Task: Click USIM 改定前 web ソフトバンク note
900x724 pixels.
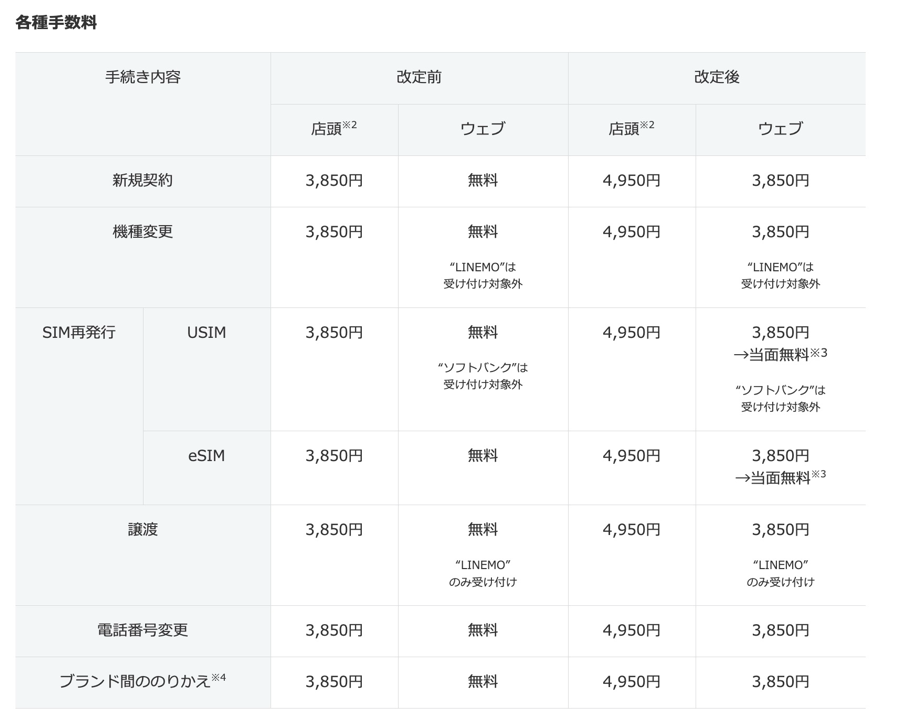Action: point(483,375)
